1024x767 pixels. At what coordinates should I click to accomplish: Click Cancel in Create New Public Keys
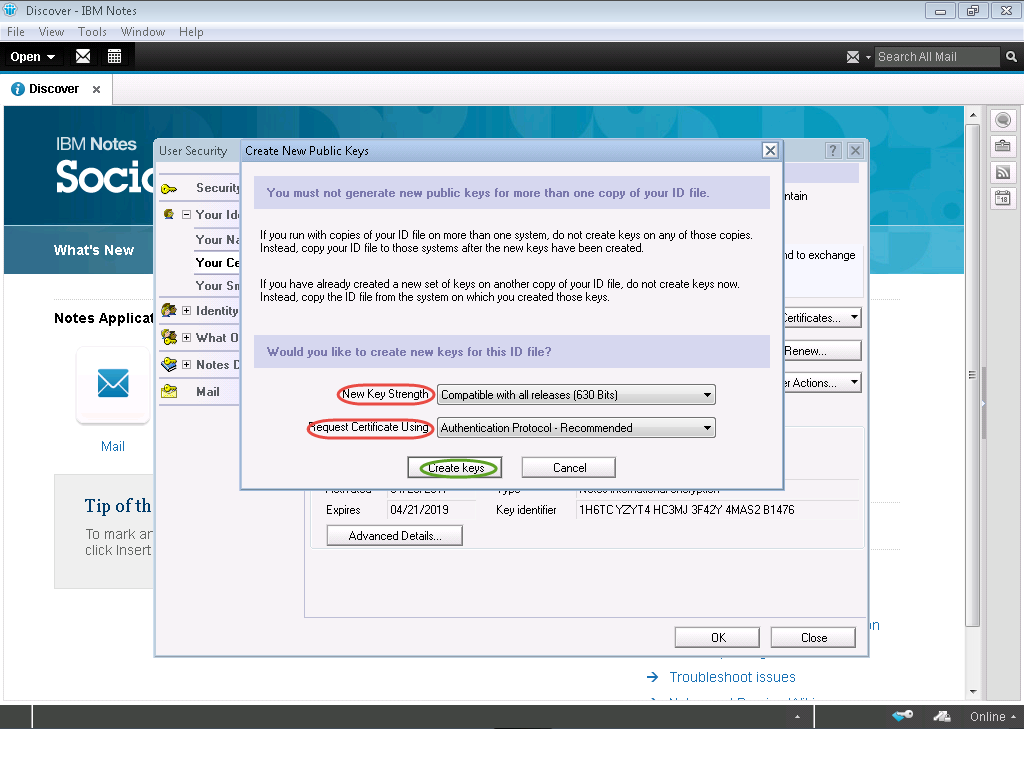pyautogui.click(x=569, y=468)
